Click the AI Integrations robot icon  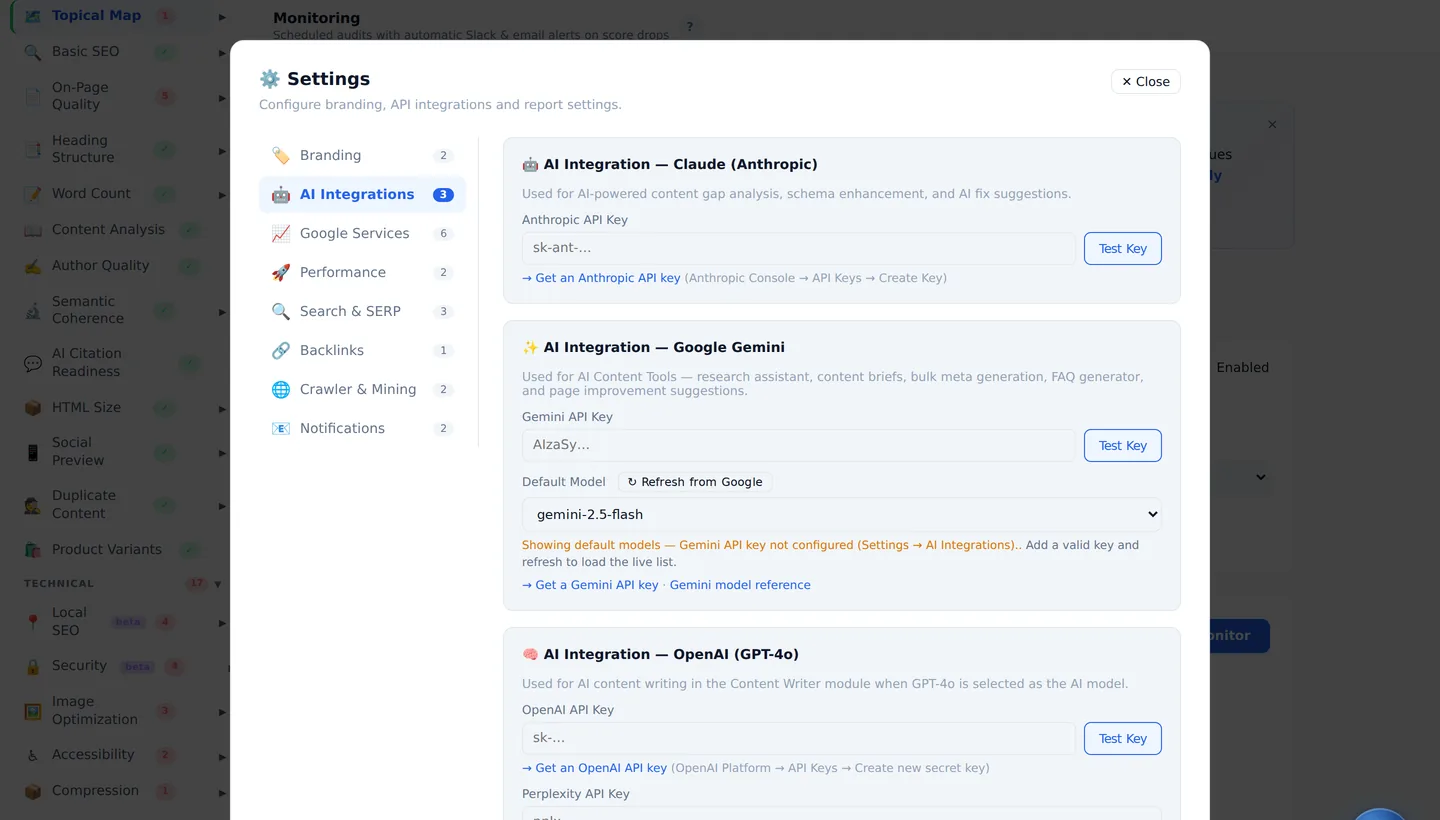coord(281,194)
